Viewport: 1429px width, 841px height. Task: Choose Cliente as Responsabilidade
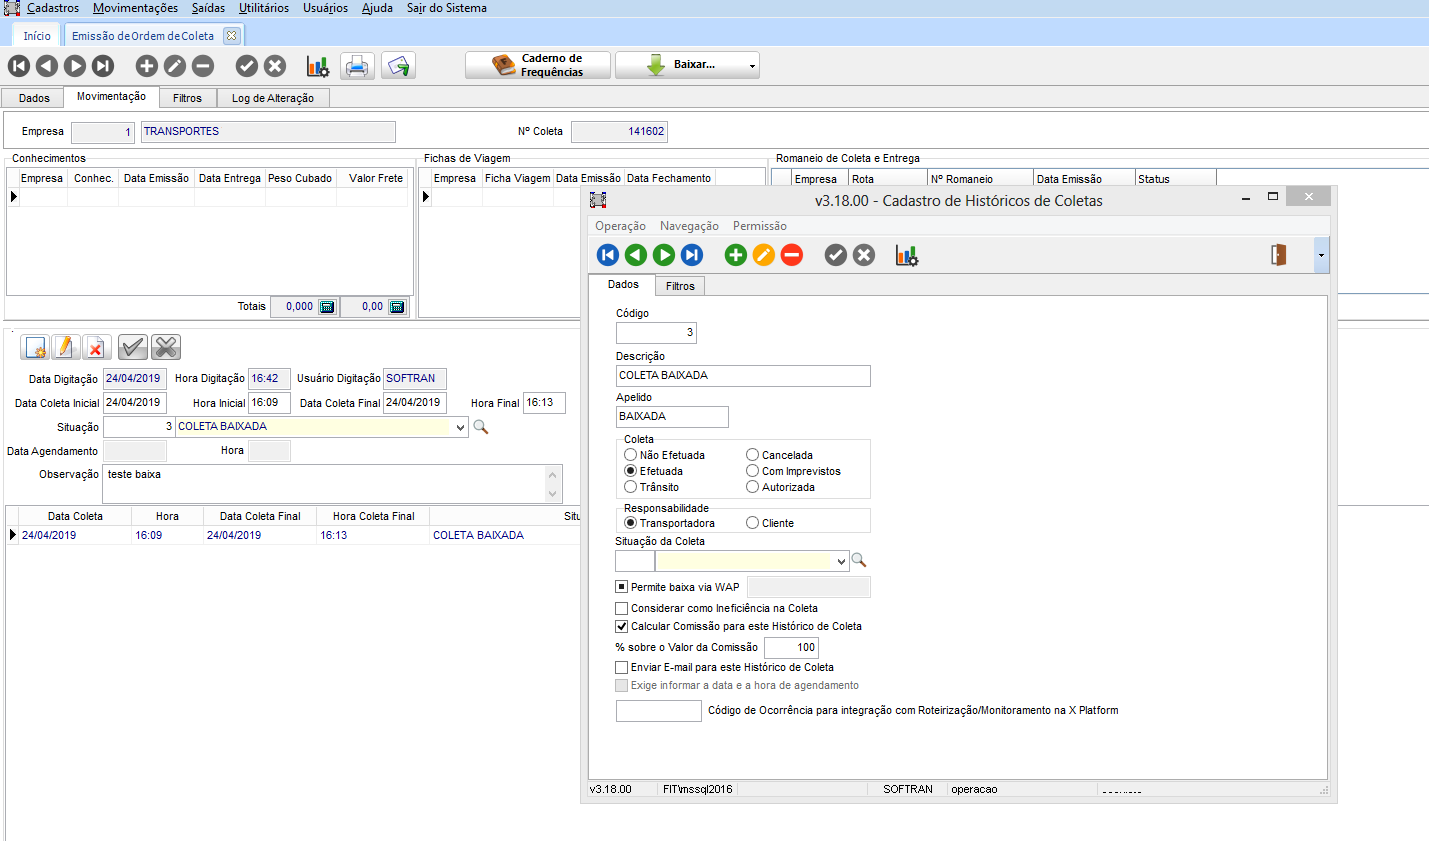(x=752, y=523)
